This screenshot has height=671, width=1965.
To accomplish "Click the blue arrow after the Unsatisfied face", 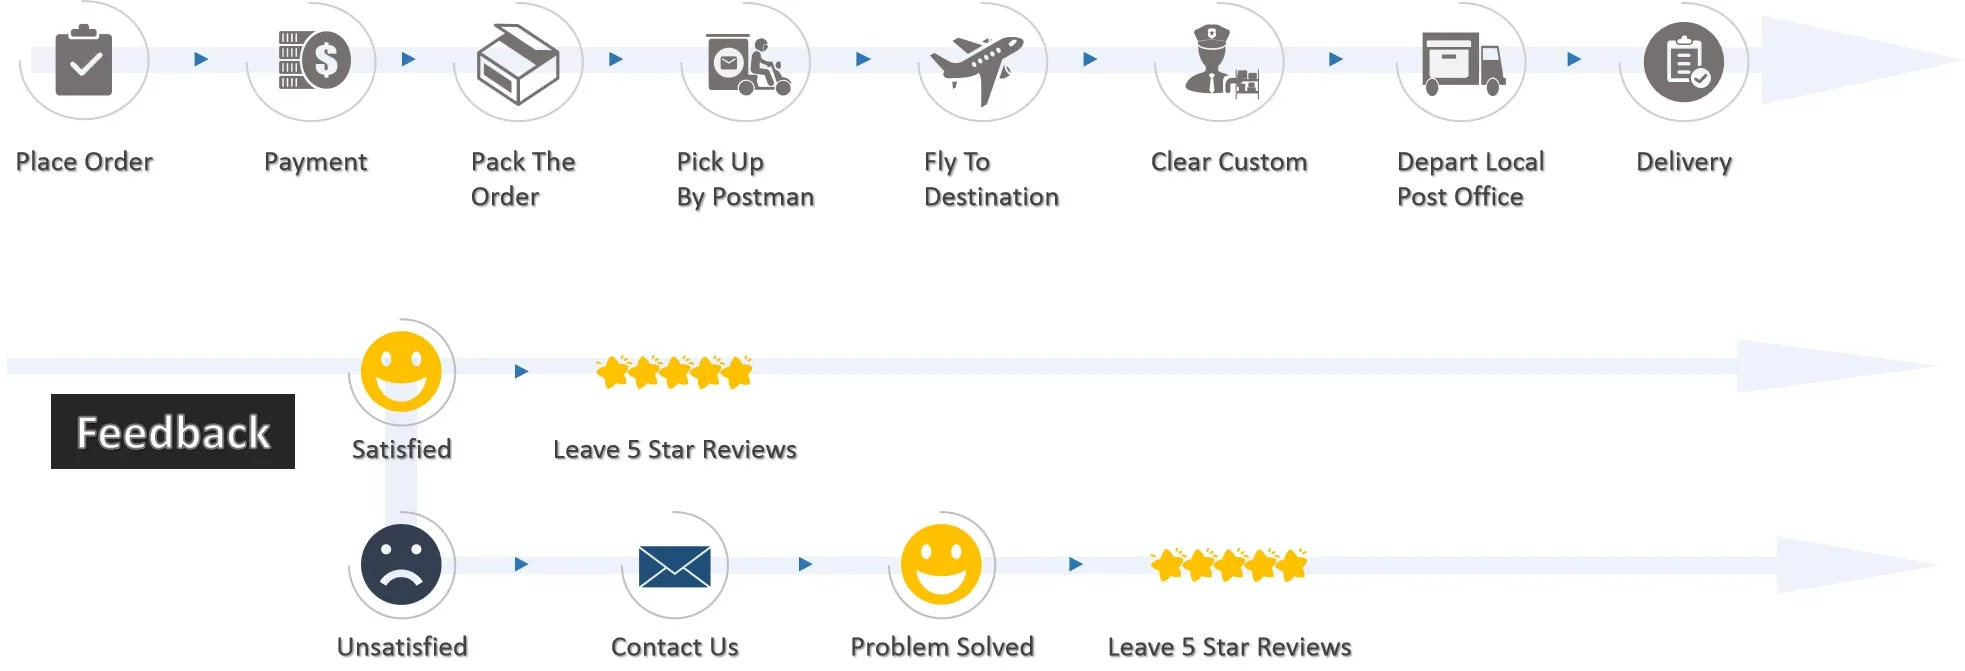I will click(x=521, y=564).
